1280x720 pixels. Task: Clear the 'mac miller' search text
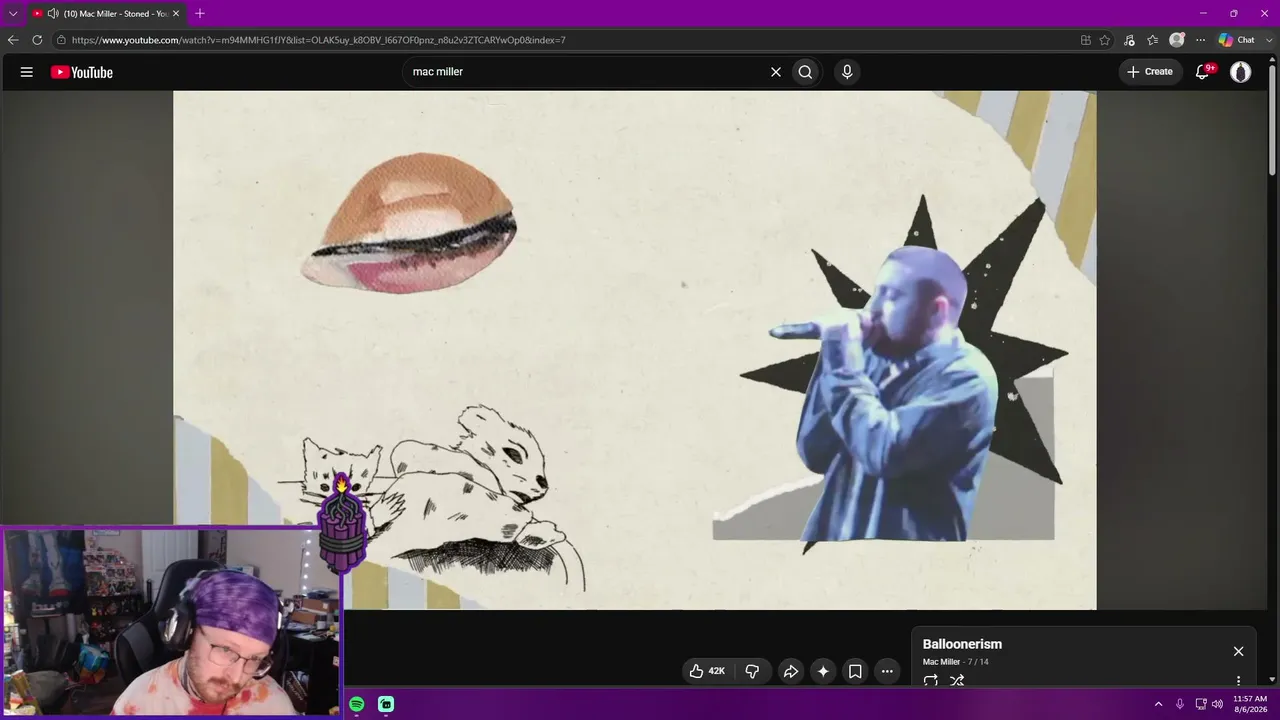(775, 72)
